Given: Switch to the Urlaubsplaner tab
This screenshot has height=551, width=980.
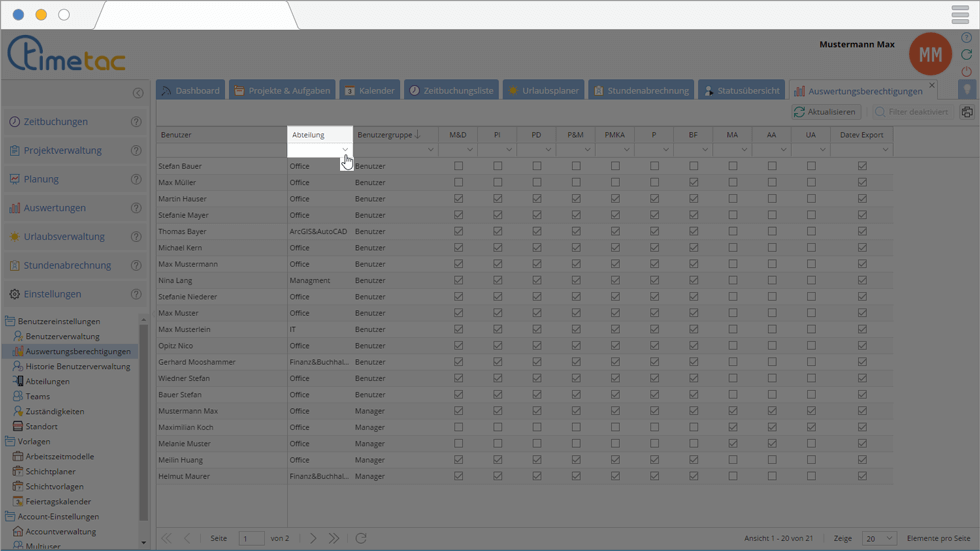Looking at the screenshot, I should [x=543, y=90].
